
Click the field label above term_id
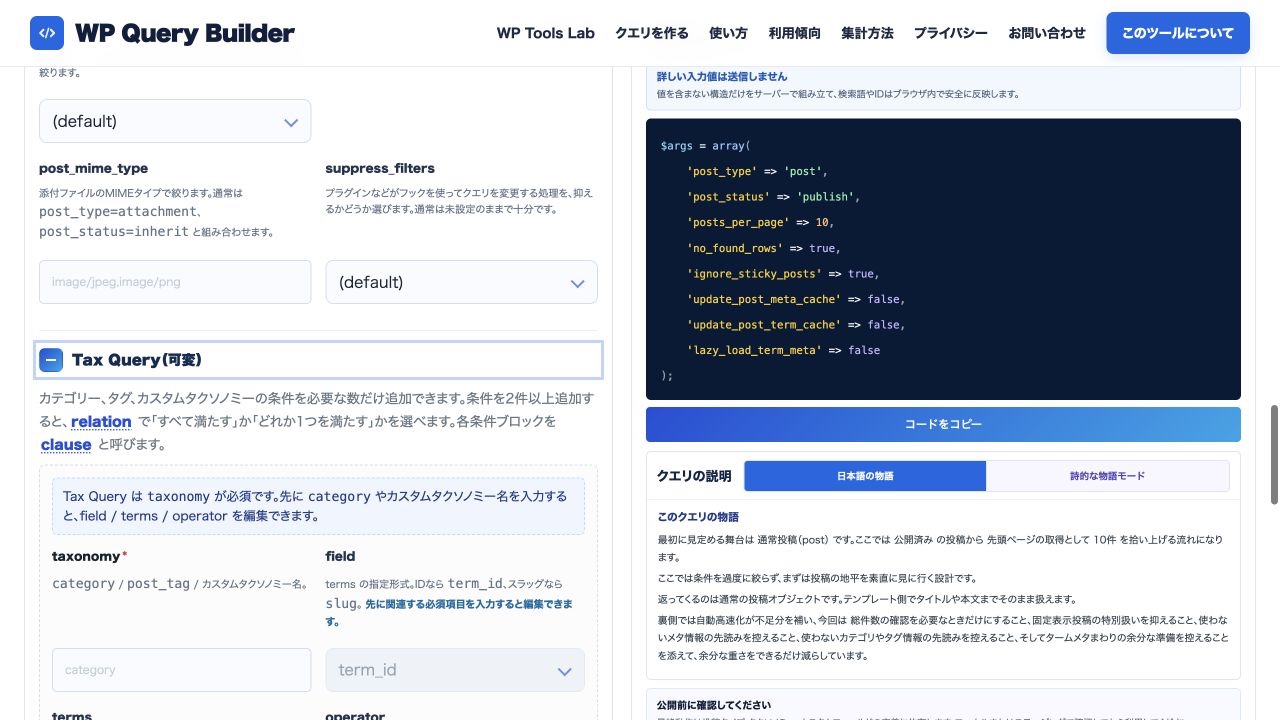pos(340,556)
